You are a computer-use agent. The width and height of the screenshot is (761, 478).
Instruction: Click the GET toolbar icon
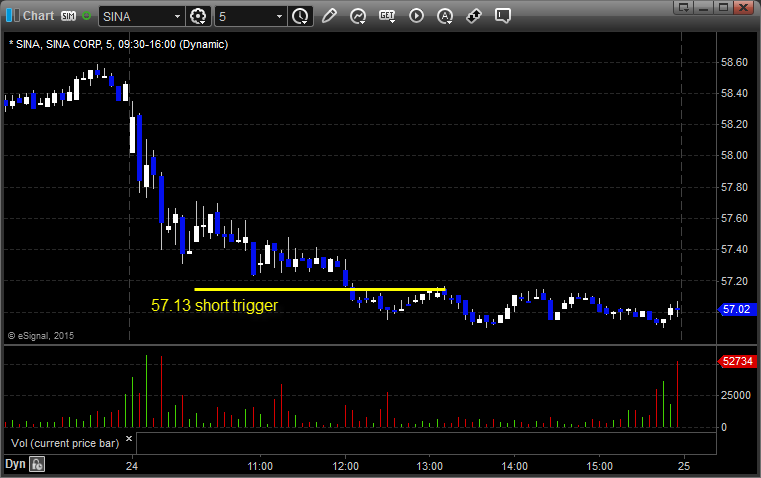coord(387,16)
